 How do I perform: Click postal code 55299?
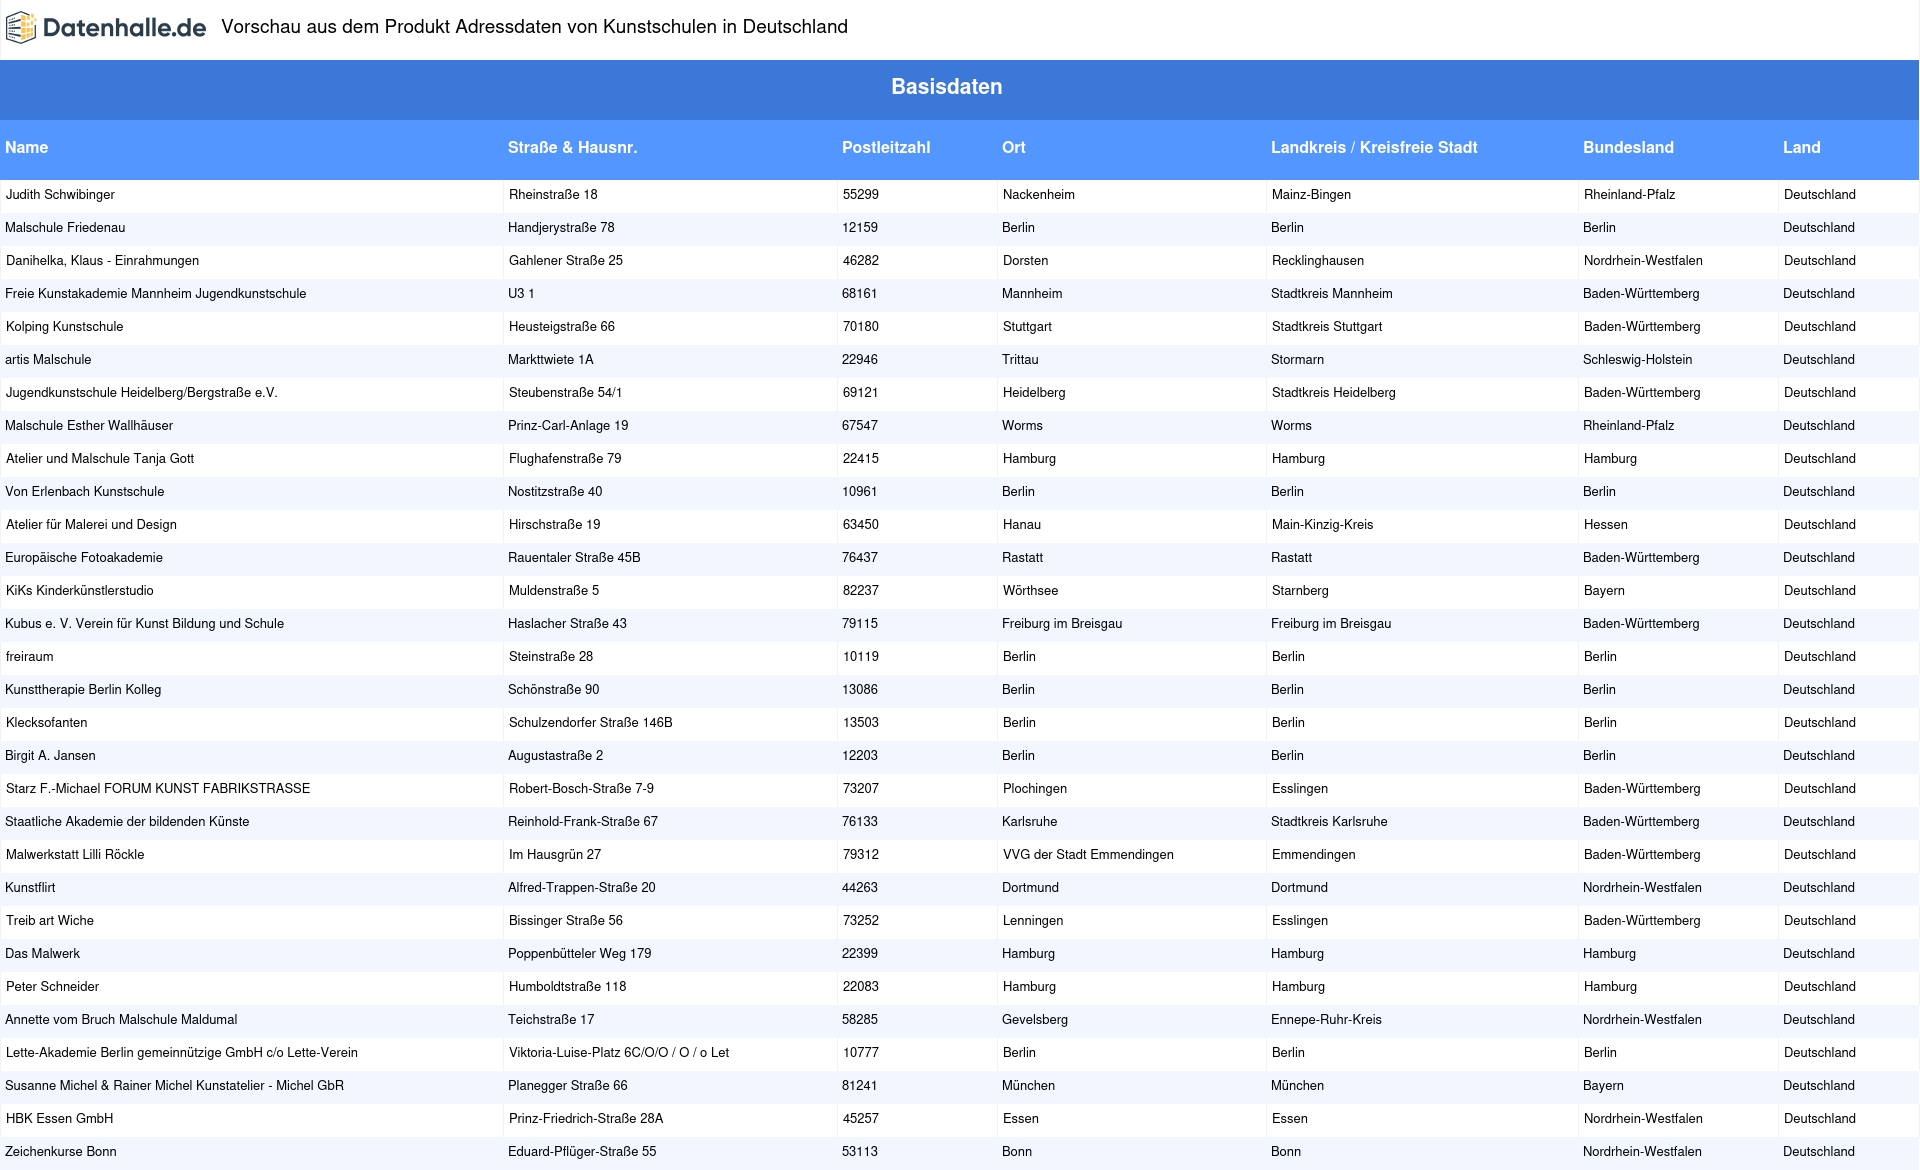point(861,195)
